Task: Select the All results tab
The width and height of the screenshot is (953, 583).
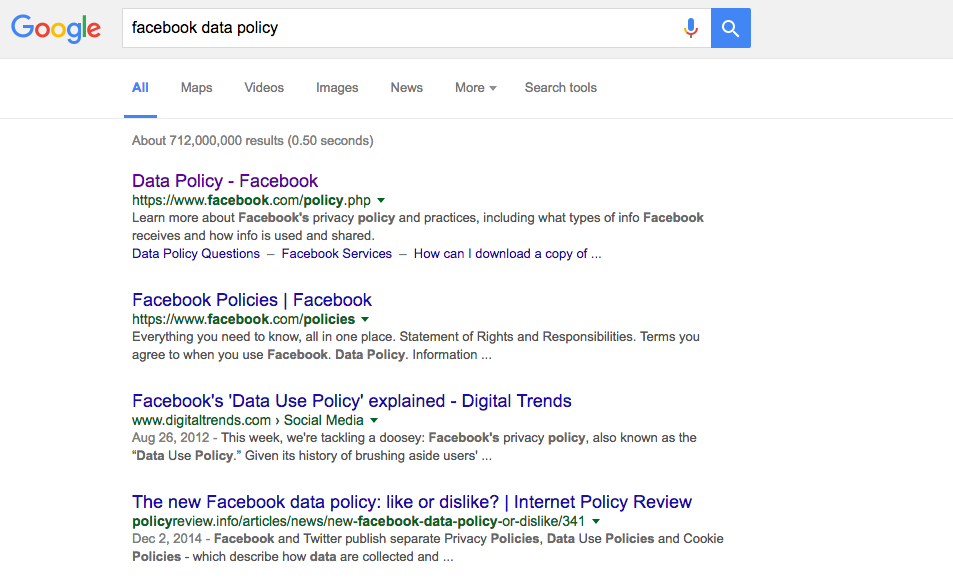Action: 140,88
